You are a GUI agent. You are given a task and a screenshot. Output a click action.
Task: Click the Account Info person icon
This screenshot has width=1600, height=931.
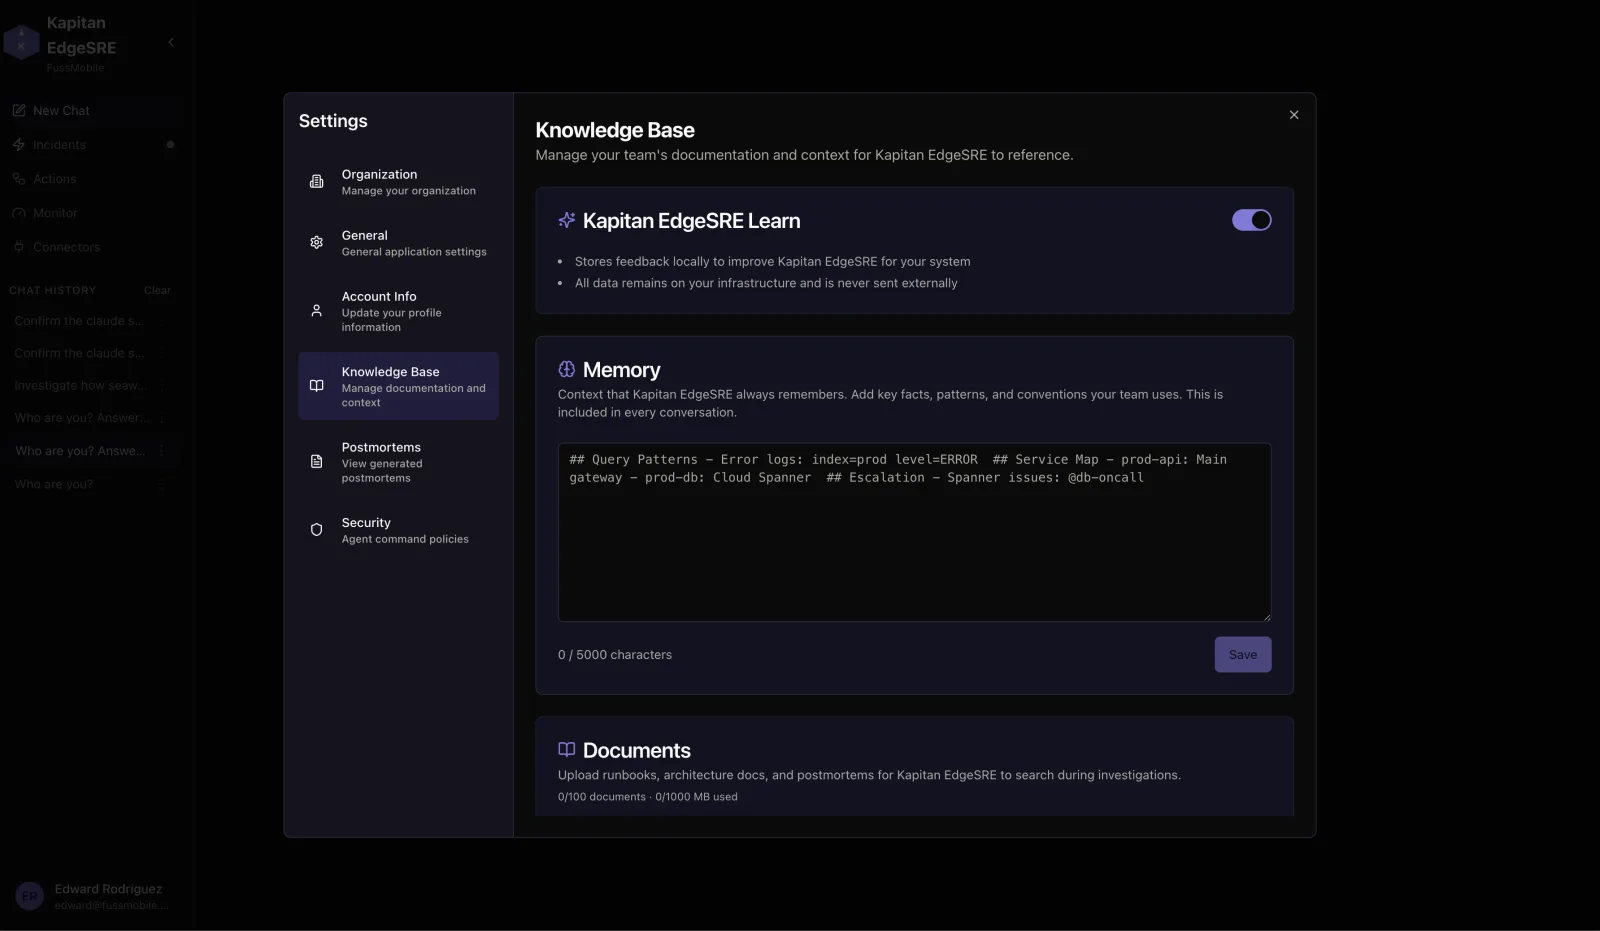[316, 311]
